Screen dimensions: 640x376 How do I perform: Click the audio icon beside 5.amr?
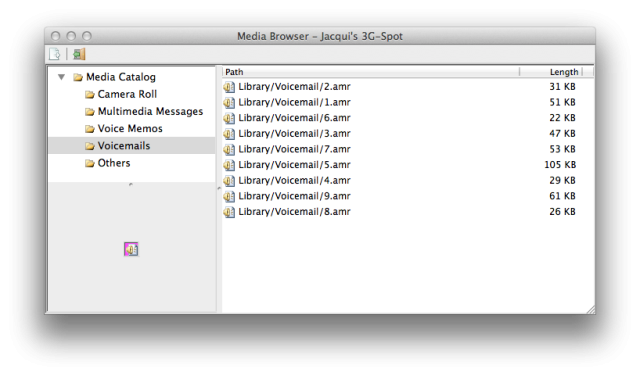(229, 165)
